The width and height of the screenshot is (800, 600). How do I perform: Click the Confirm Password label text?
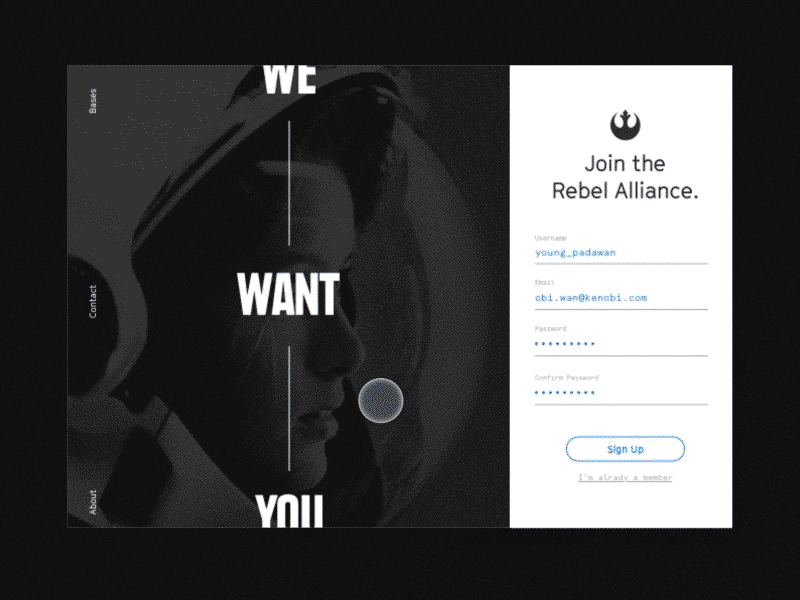pos(566,378)
